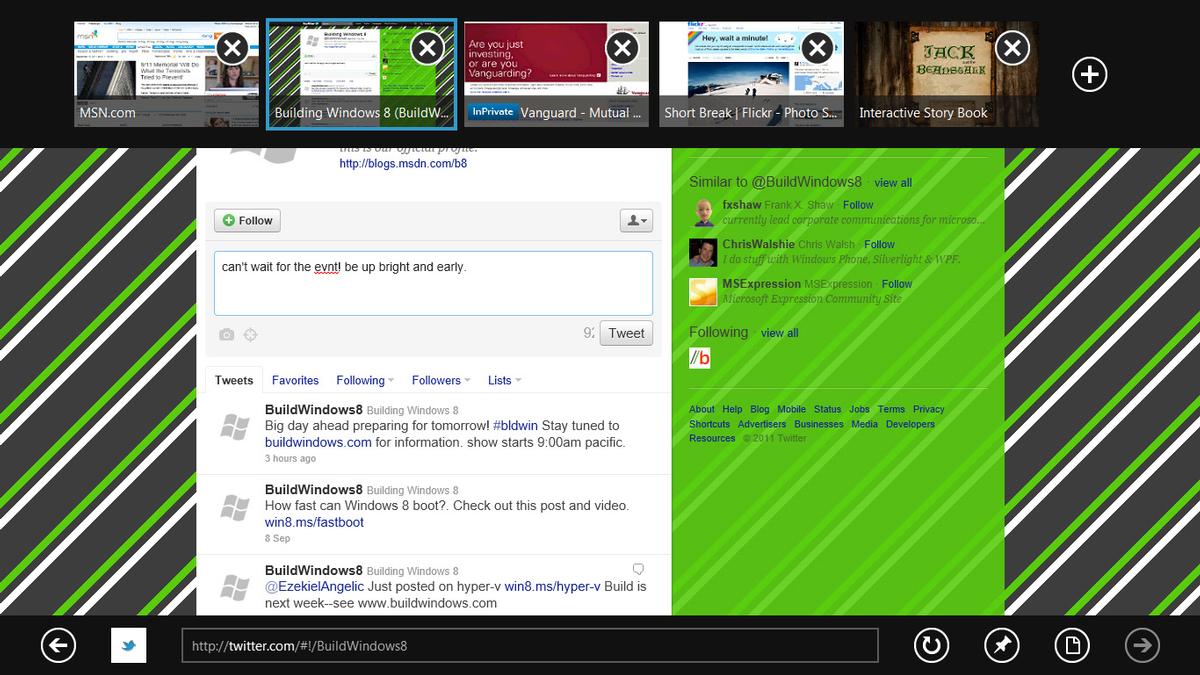
Task: Follow MSExpression
Action: [x=897, y=284]
